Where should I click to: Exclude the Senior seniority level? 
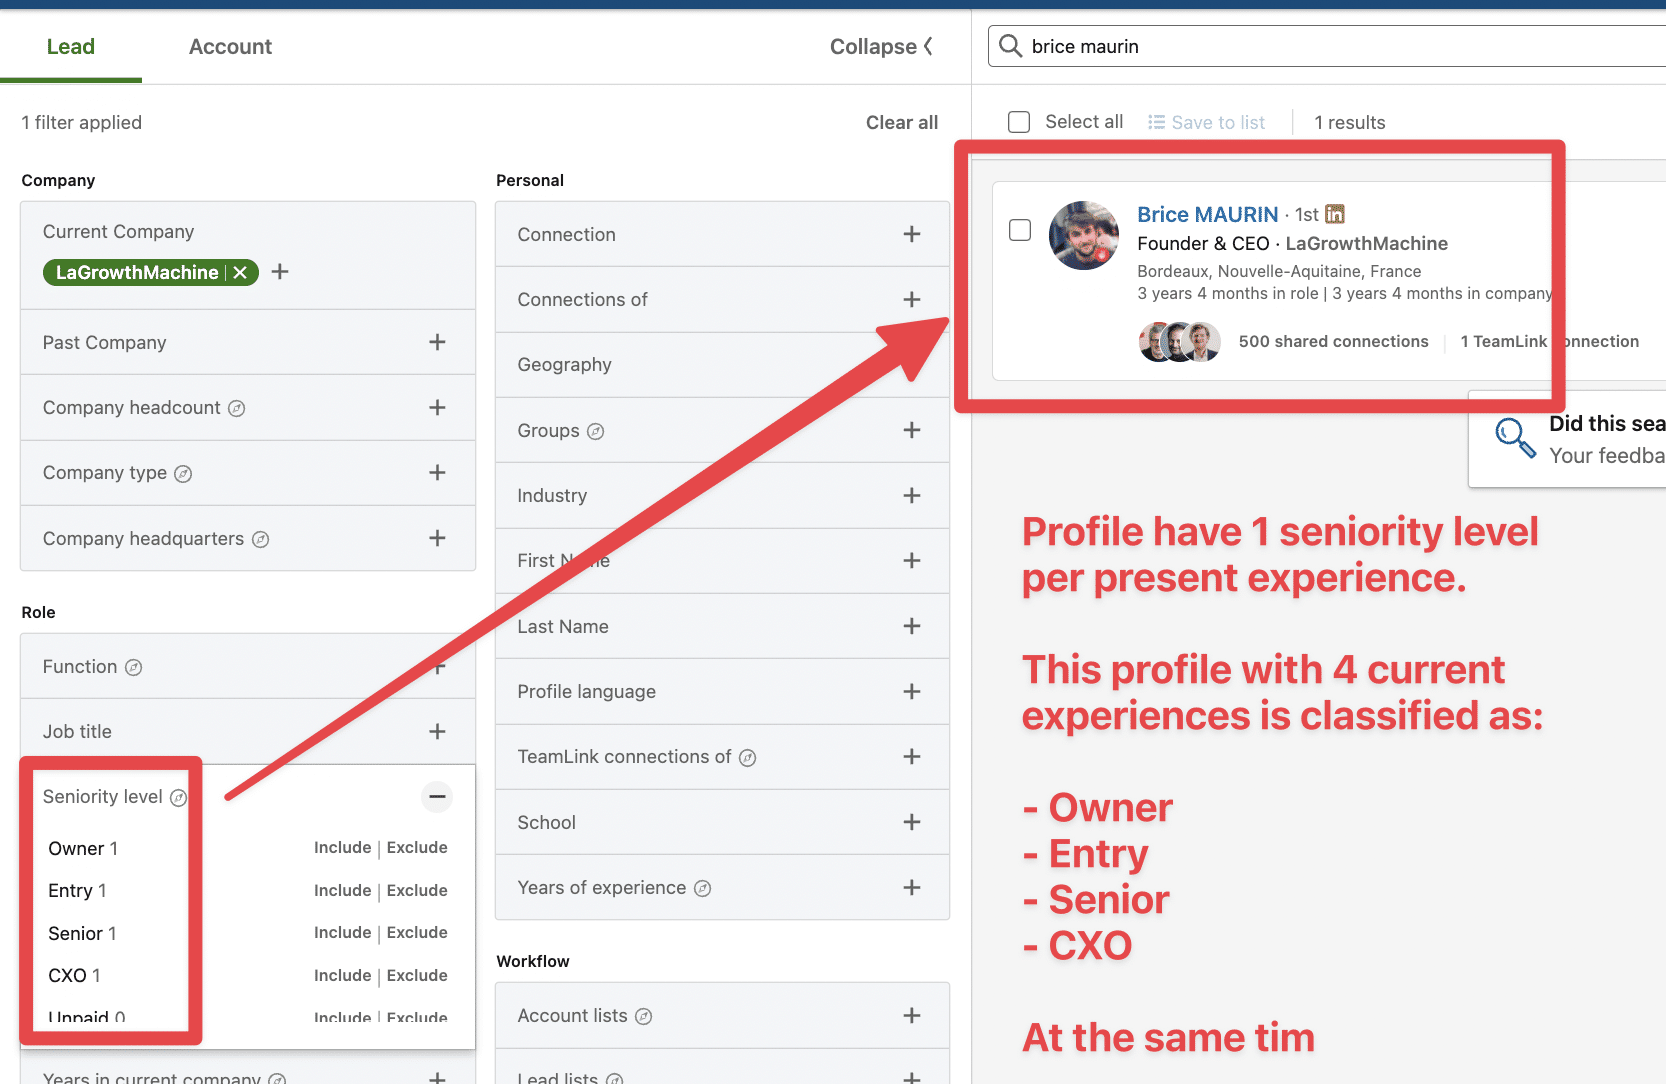[x=417, y=932]
